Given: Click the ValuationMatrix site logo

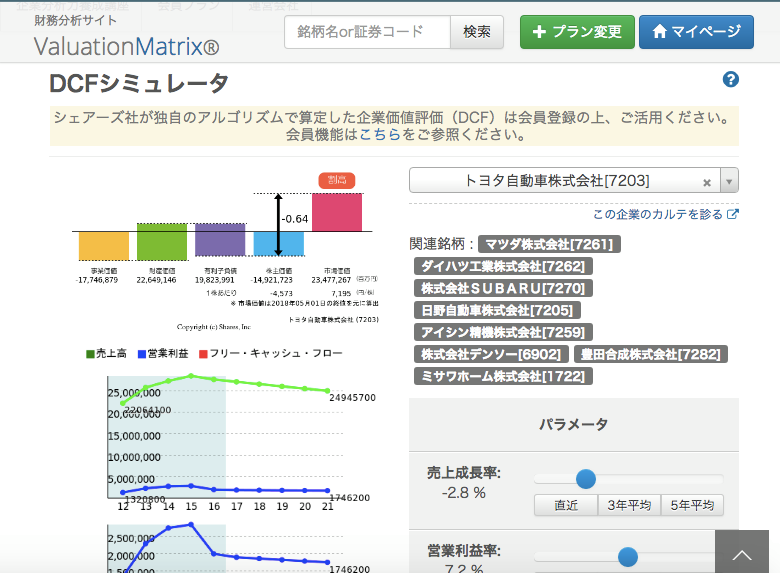Looking at the screenshot, I should [x=126, y=46].
